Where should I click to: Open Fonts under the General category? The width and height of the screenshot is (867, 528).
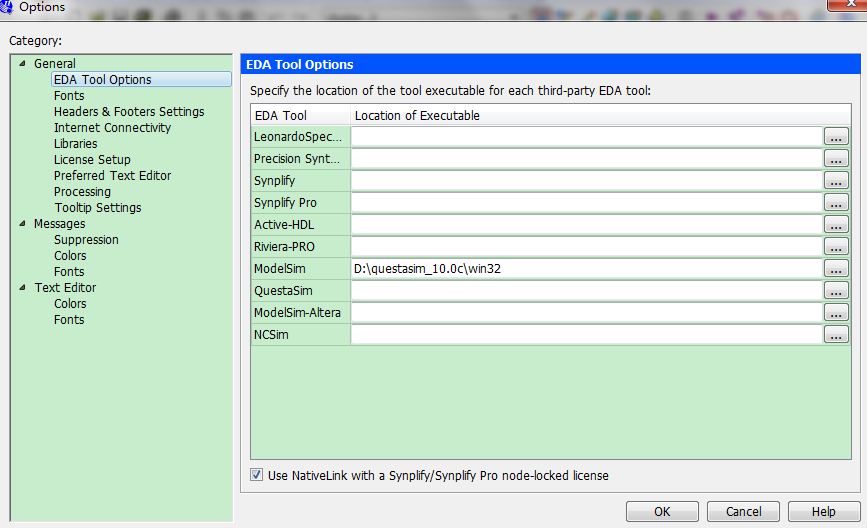point(69,96)
